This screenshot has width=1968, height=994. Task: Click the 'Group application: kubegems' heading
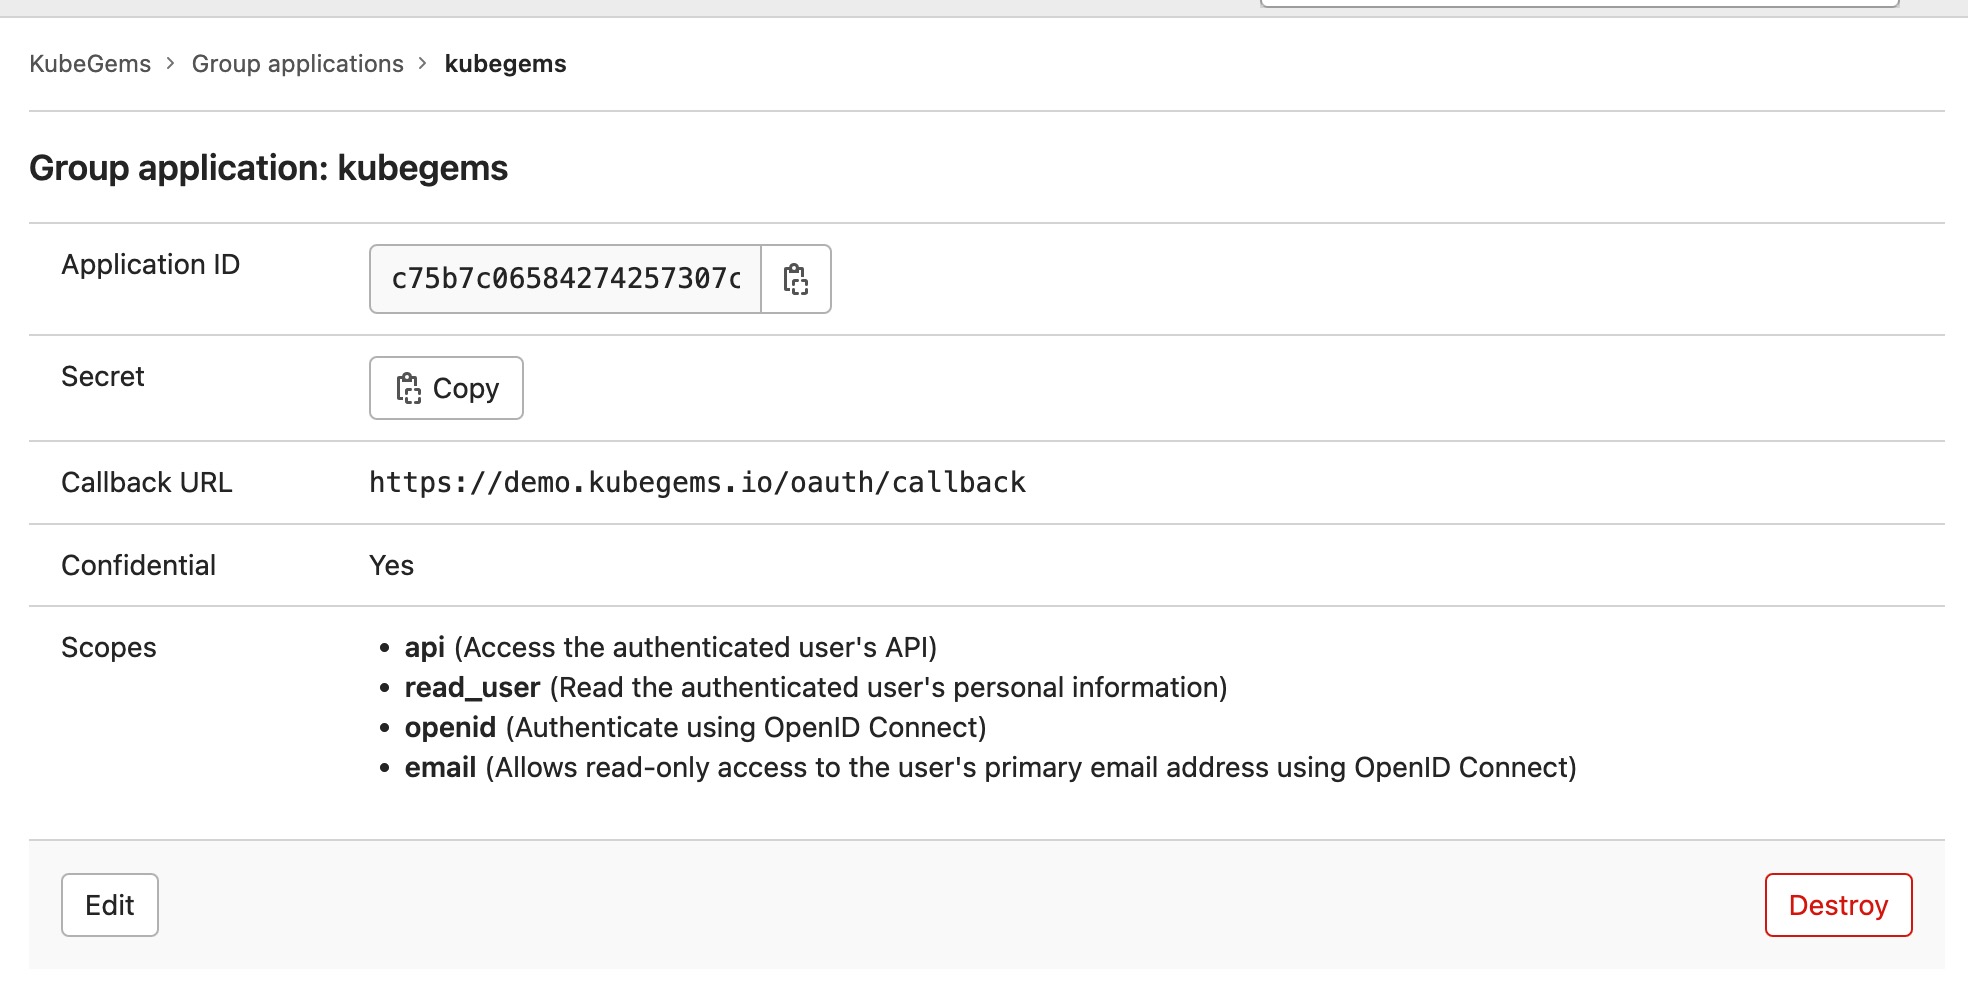pos(268,168)
